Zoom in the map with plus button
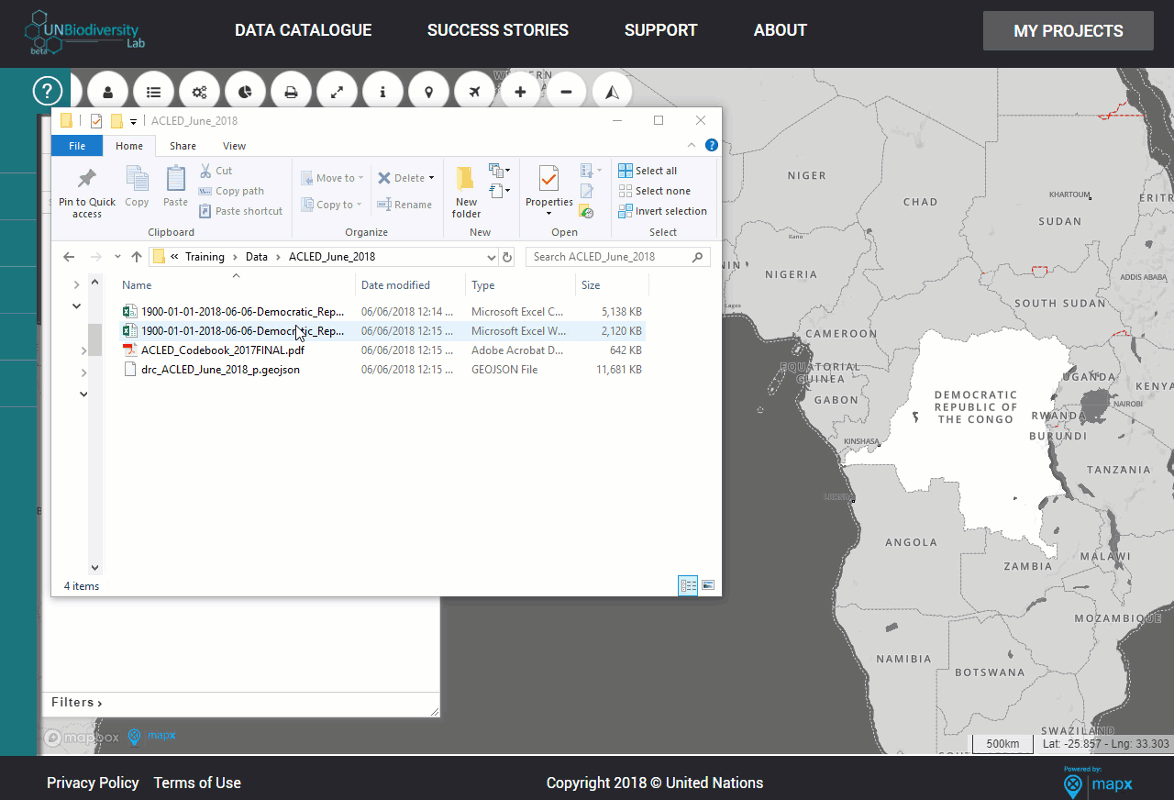The image size is (1174, 800). coord(520,92)
